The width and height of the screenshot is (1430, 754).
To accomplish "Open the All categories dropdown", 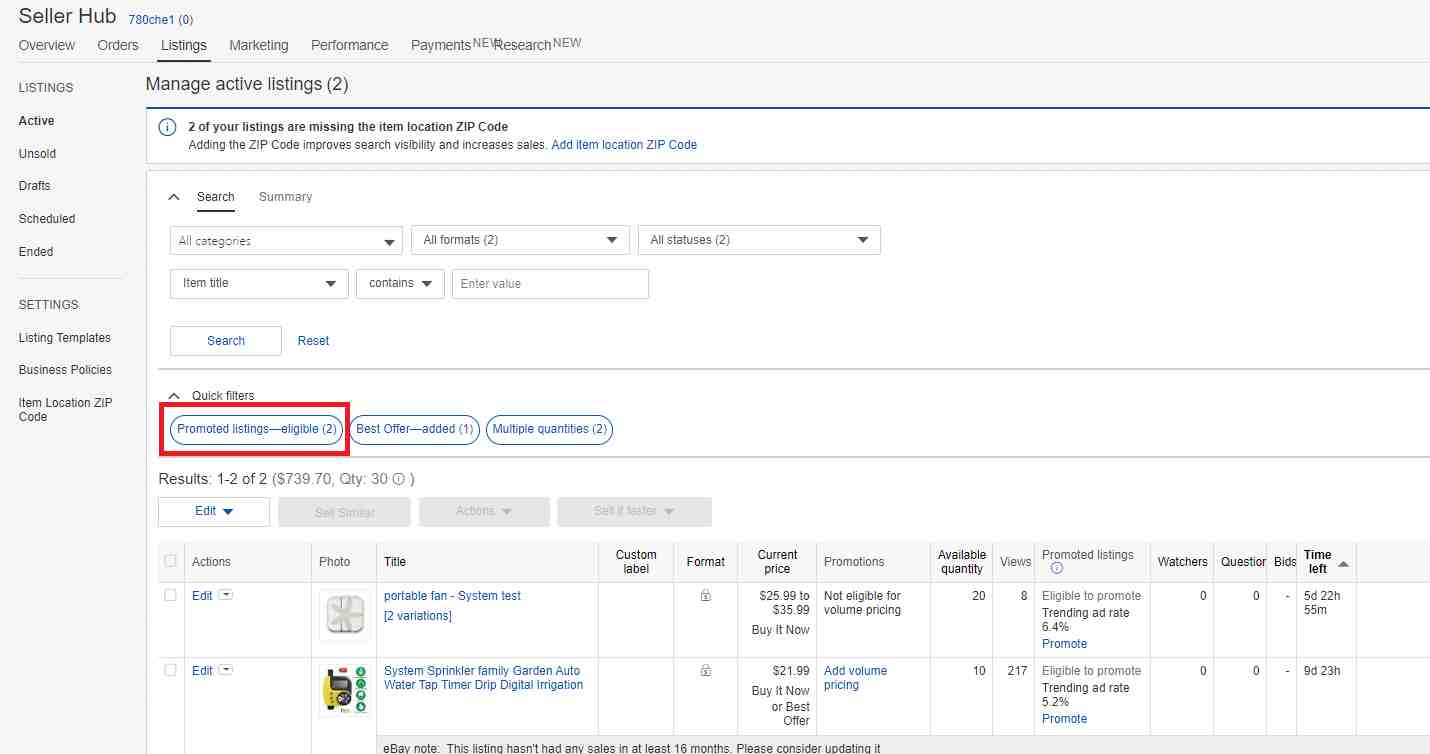I will coord(286,241).
